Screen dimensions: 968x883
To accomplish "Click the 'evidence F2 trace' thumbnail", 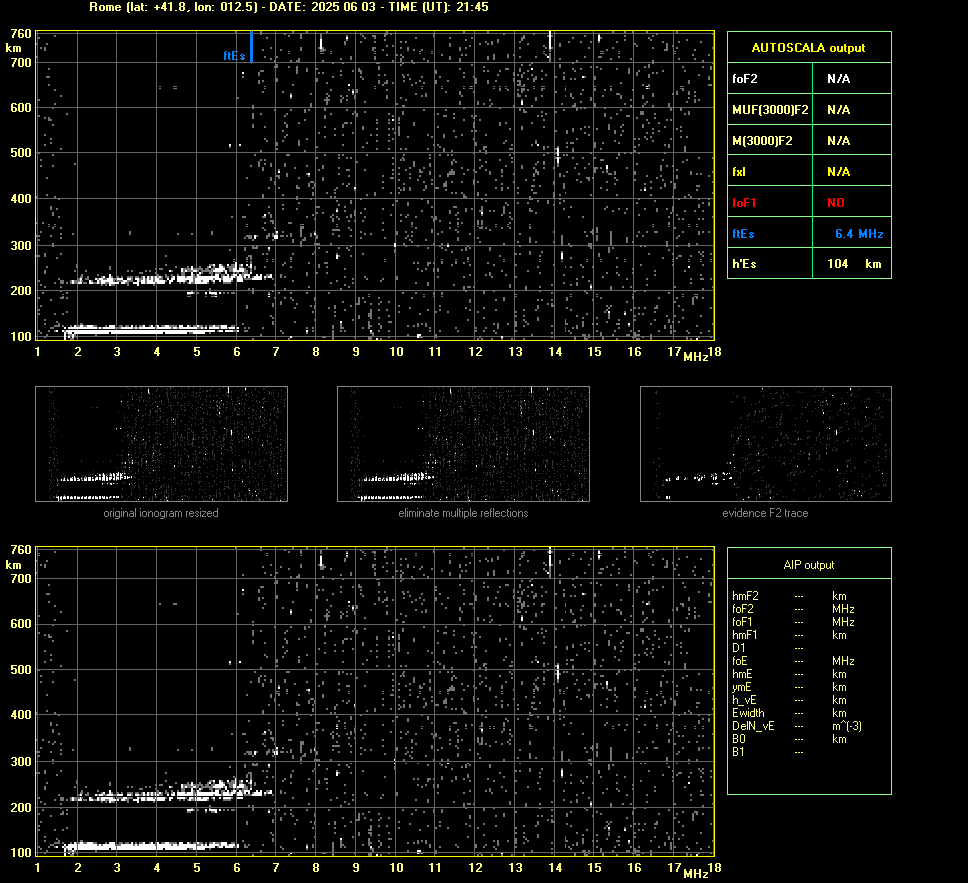I will [766, 444].
